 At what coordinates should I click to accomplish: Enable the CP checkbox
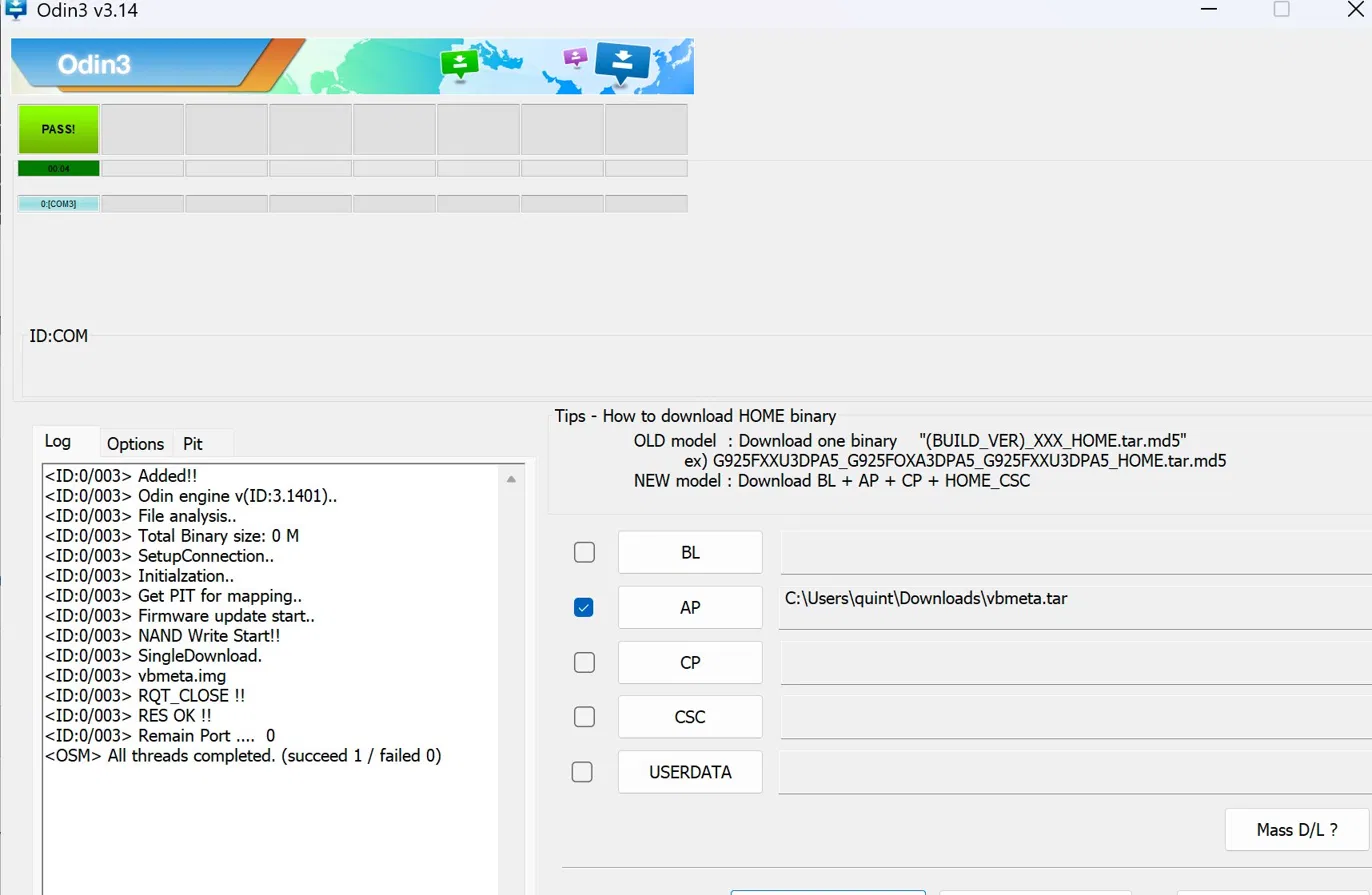click(x=584, y=662)
